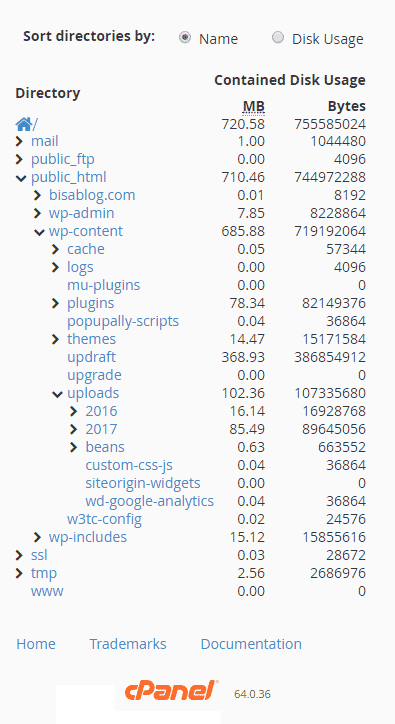Click the MB column header abbreviation
395x724 pixels.
[x=254, y=106]
